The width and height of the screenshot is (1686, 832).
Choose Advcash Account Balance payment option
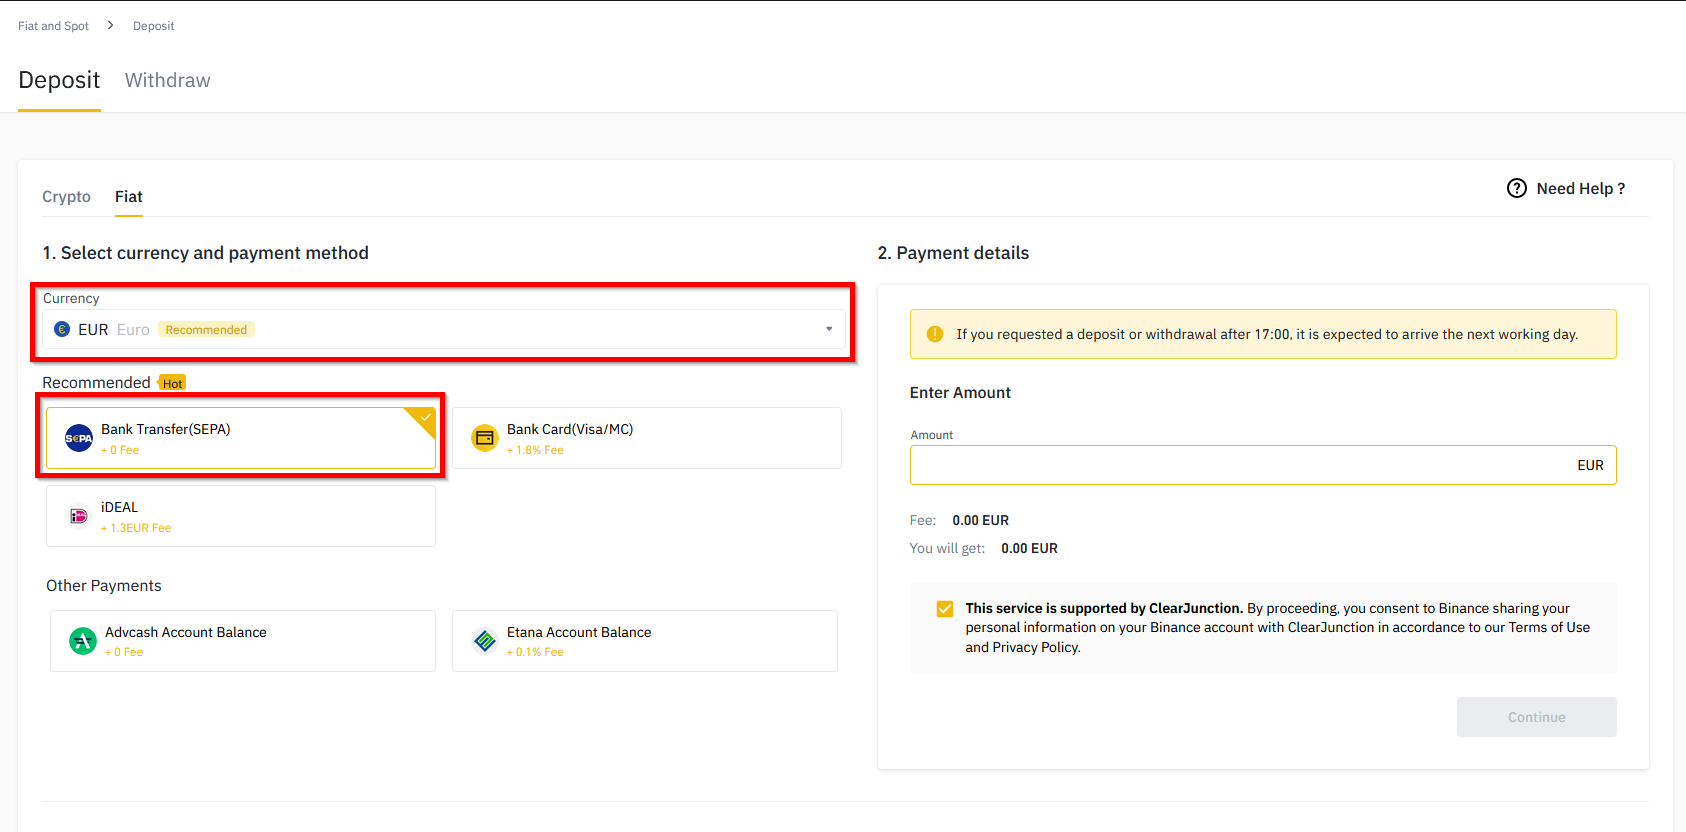click(243, 641)
